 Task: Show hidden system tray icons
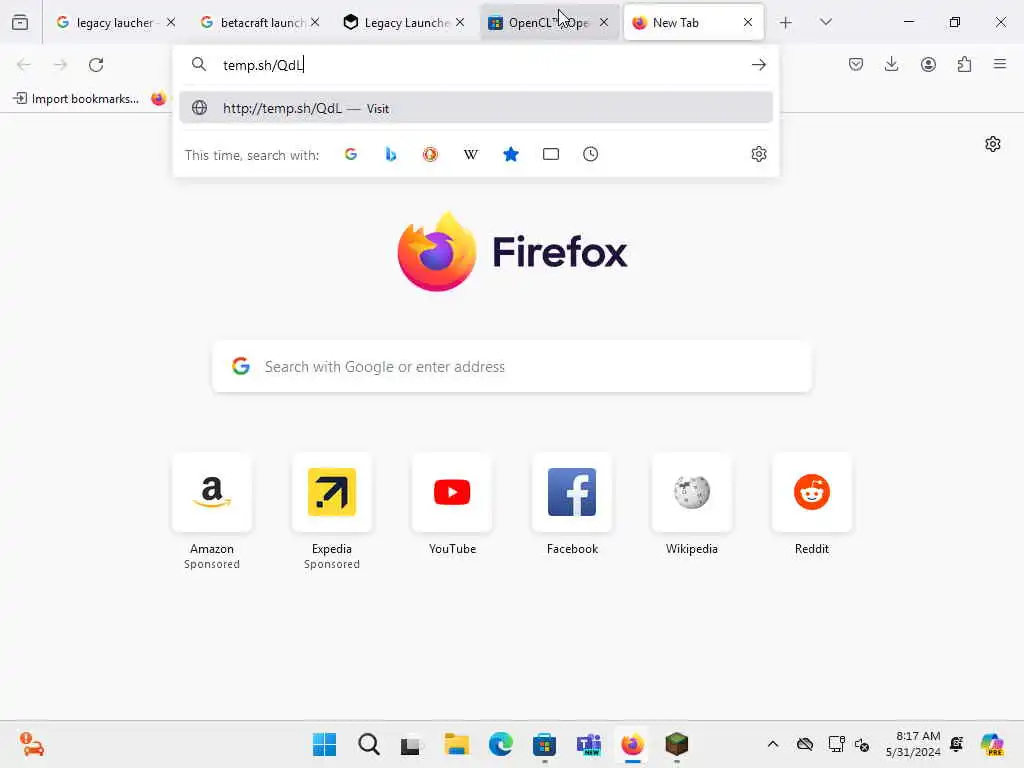coord(773,744)
